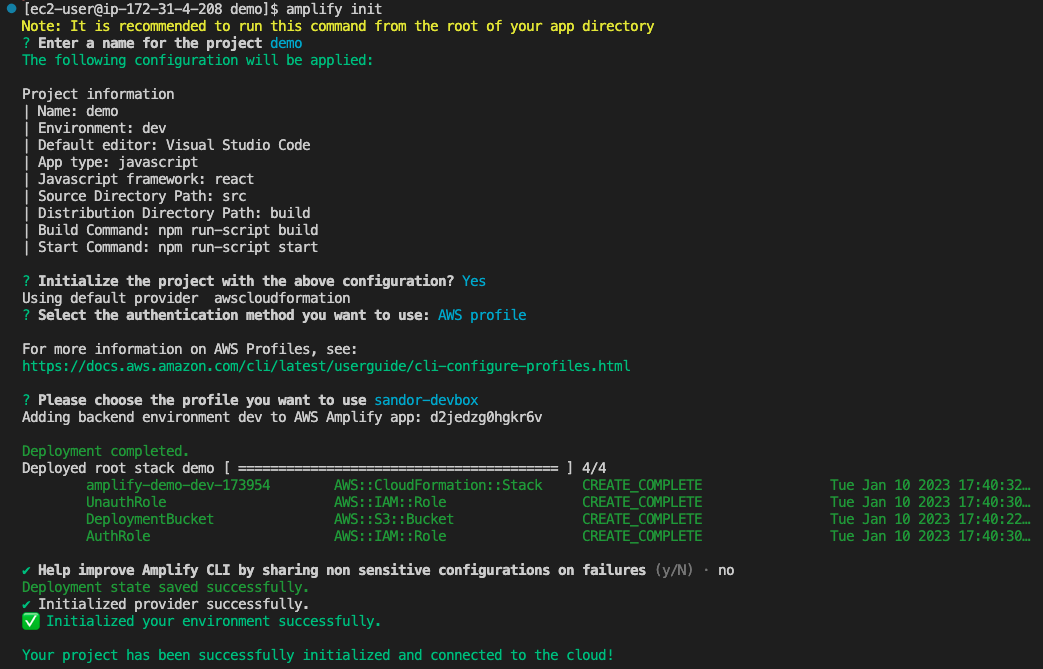Screen dimensions: 1043x669
Task: Click the checkmark beside 'Initialized provider successfully'
Action: [27, 603]
